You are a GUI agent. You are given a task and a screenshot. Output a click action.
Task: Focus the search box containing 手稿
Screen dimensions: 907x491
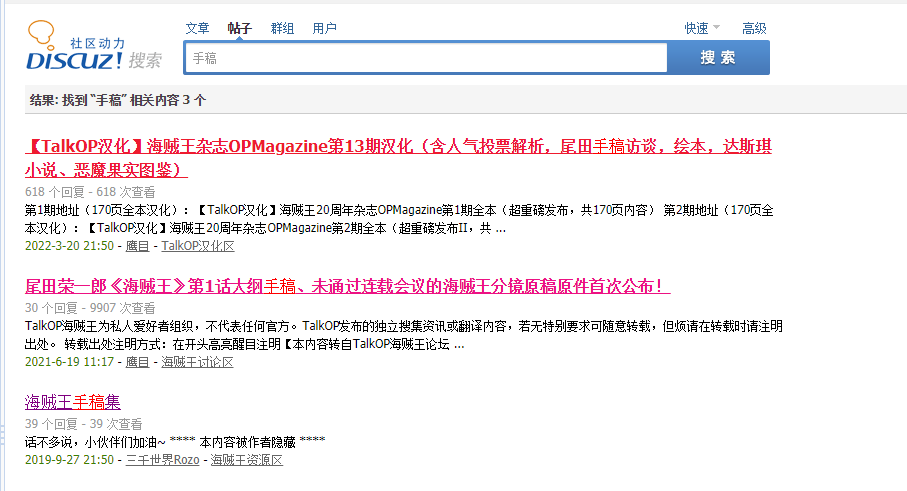click(x=426, y=58)
